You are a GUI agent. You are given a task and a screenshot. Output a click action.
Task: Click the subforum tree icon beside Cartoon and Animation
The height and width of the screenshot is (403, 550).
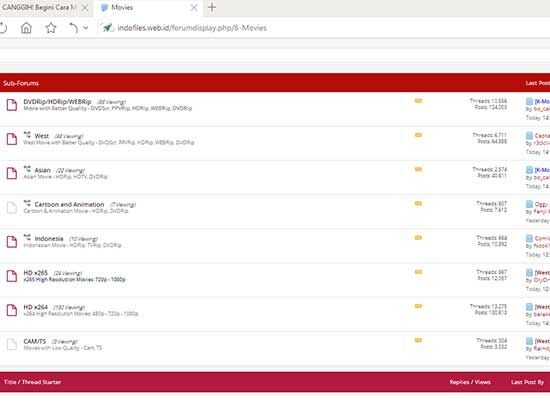[x=27, y=203]
